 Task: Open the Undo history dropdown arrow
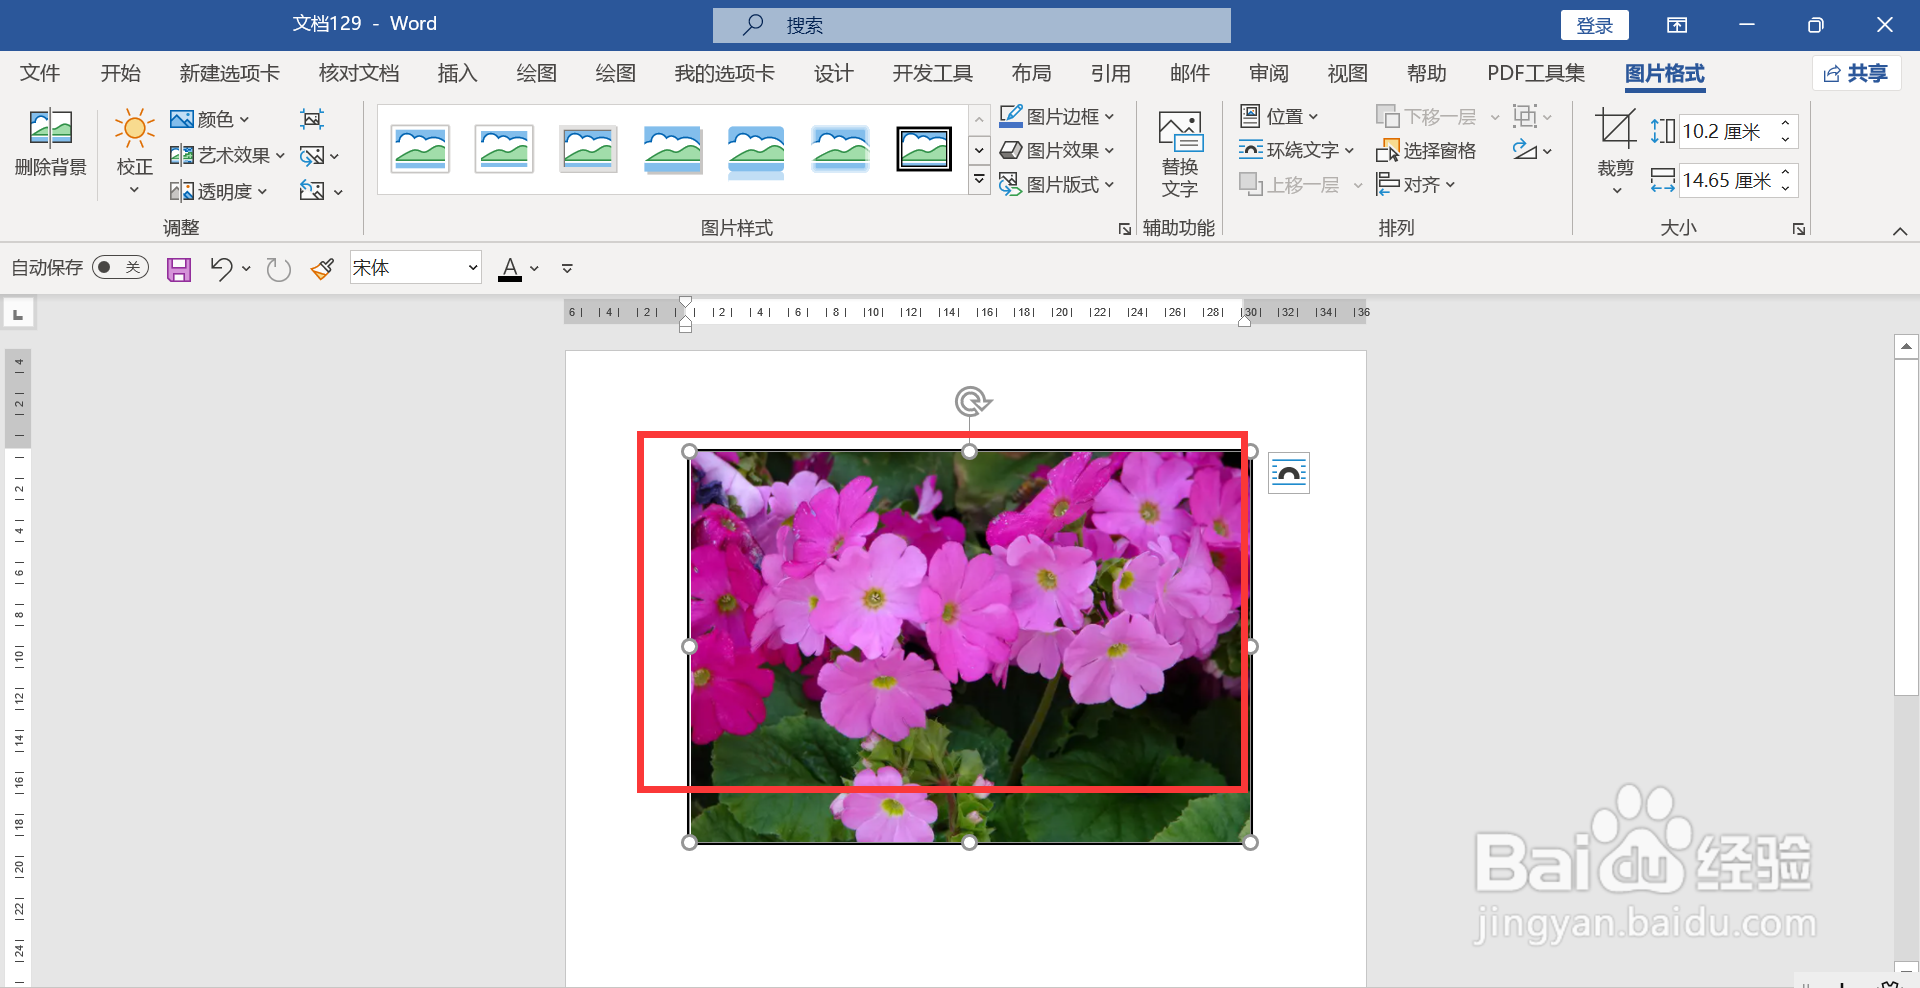(x=246, y=268)
